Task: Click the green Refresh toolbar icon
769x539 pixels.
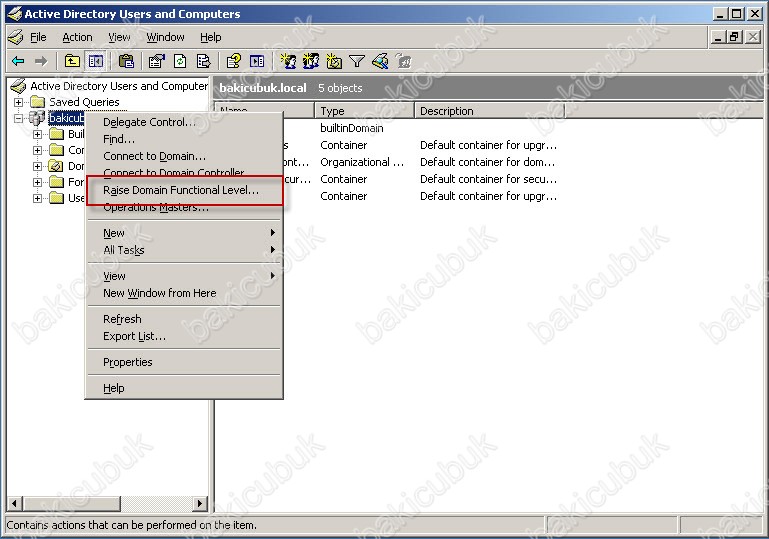Action: [180, 61]
